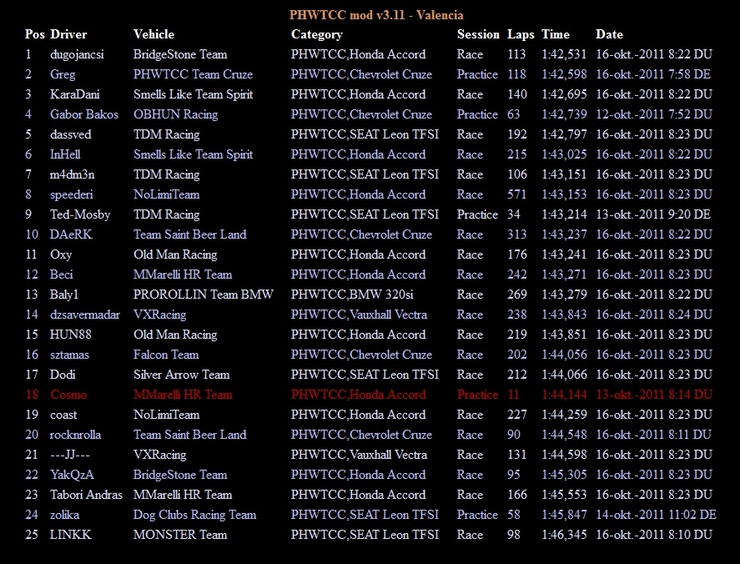The width and height of the screenshot is (740, 564).
Task: Select driver name 'Greg'
Action: pyautogui.click(x=62, y=75)
